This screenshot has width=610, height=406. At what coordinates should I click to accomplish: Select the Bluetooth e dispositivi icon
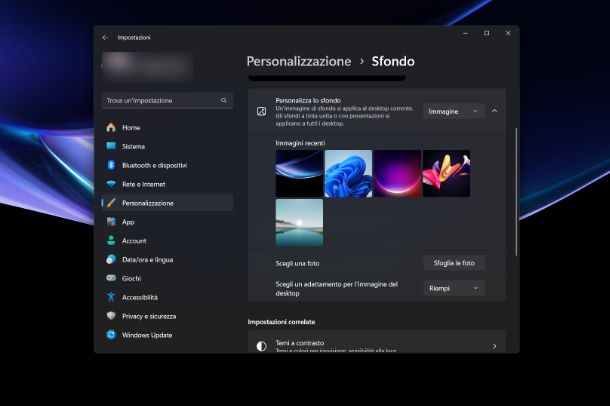(x=111, y=165)
